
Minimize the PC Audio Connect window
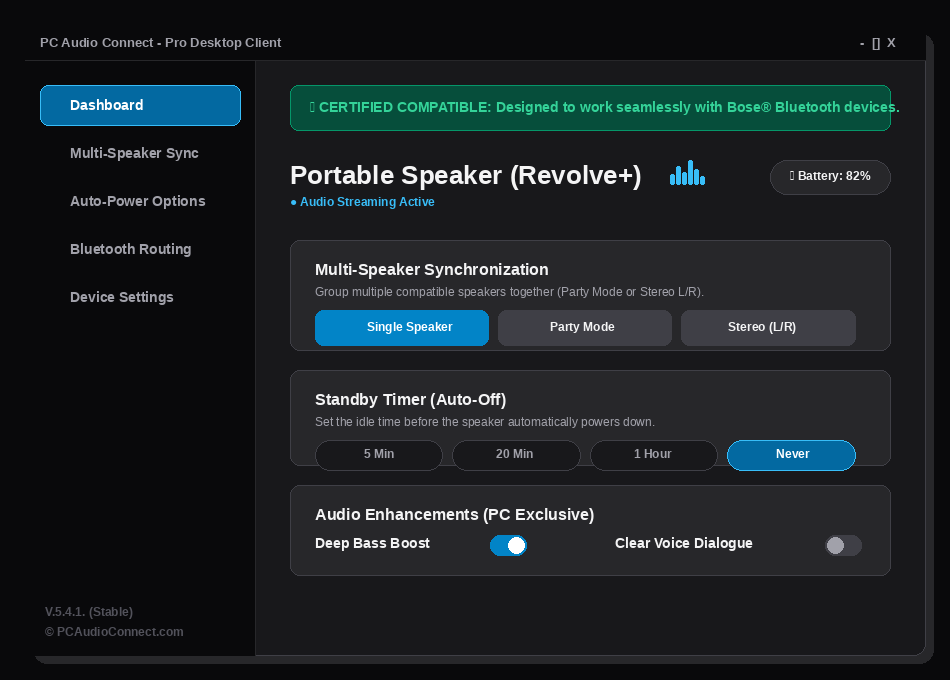(862, 43)
